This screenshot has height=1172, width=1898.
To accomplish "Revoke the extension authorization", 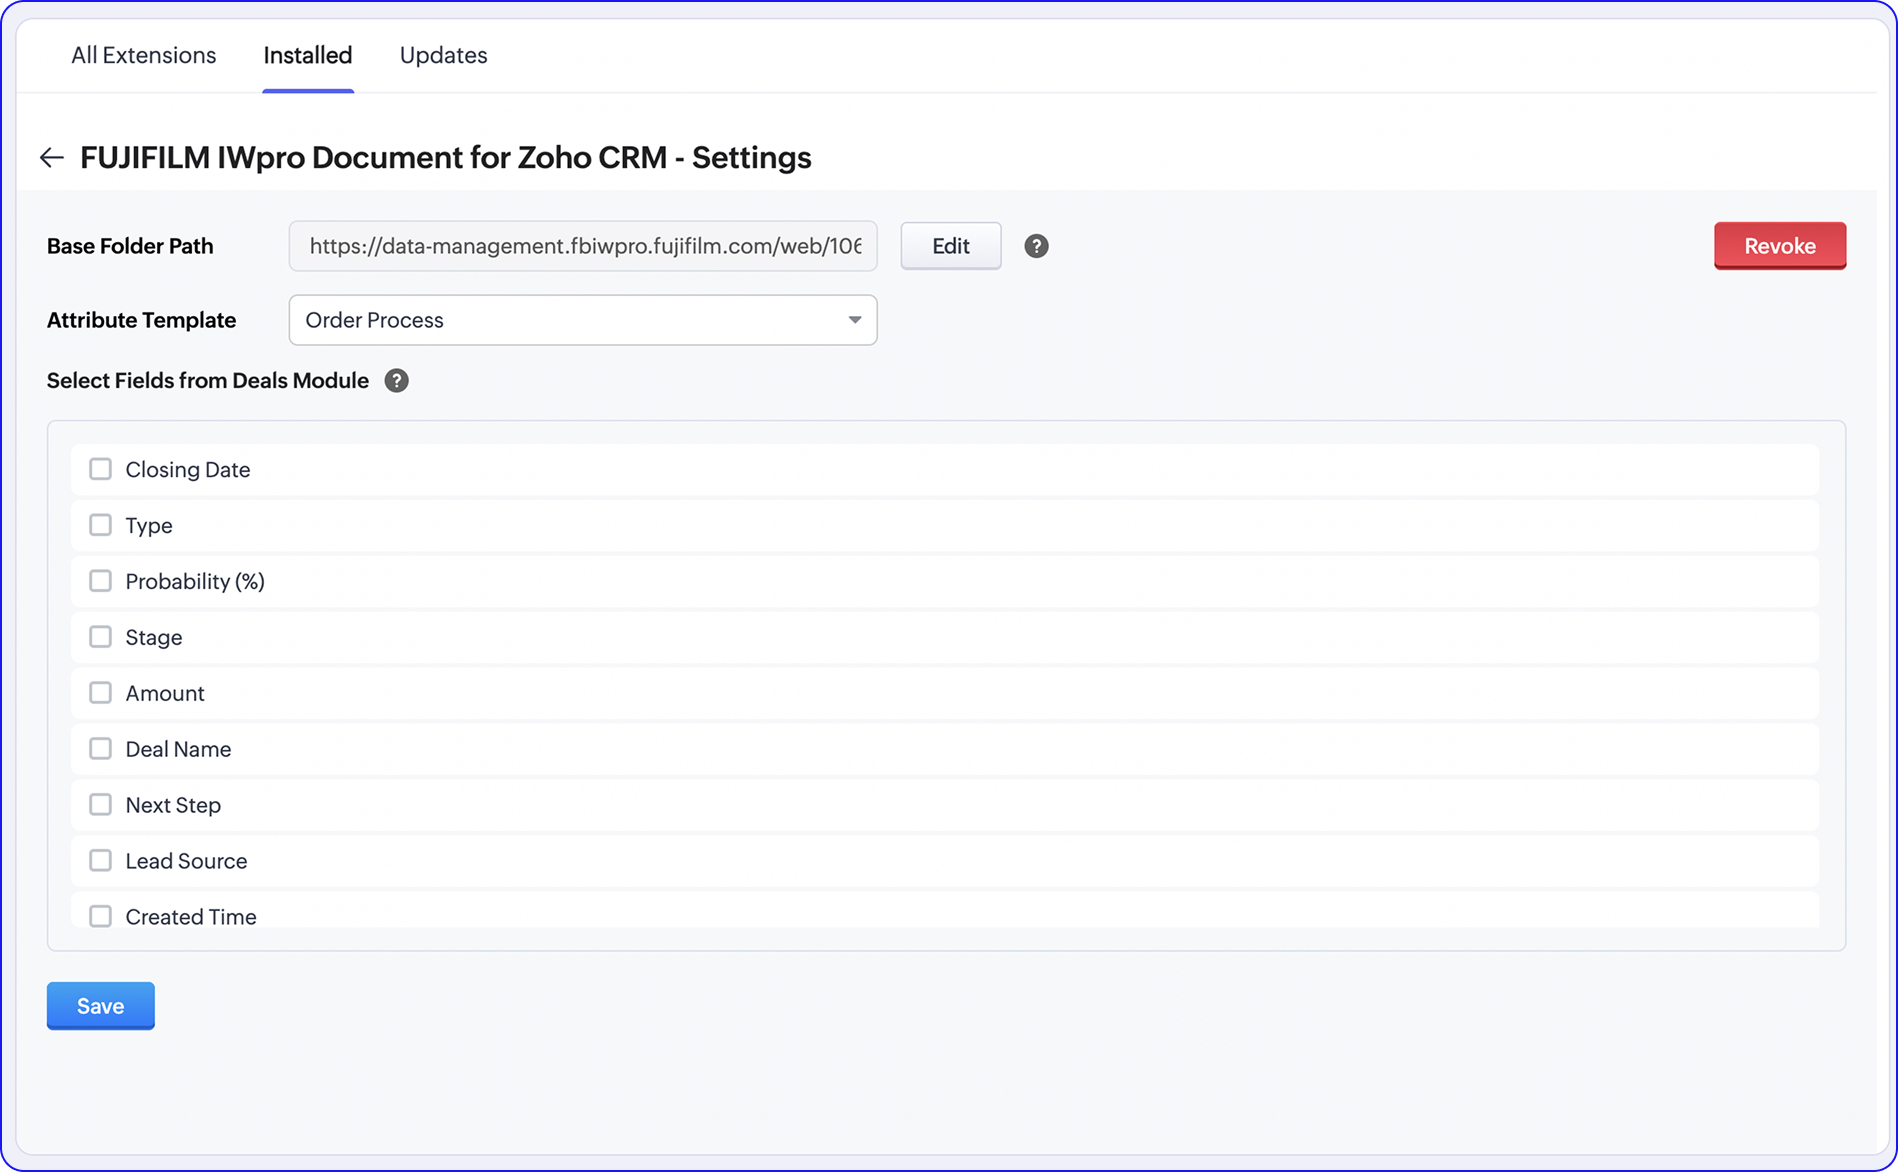I will 1780,246.
